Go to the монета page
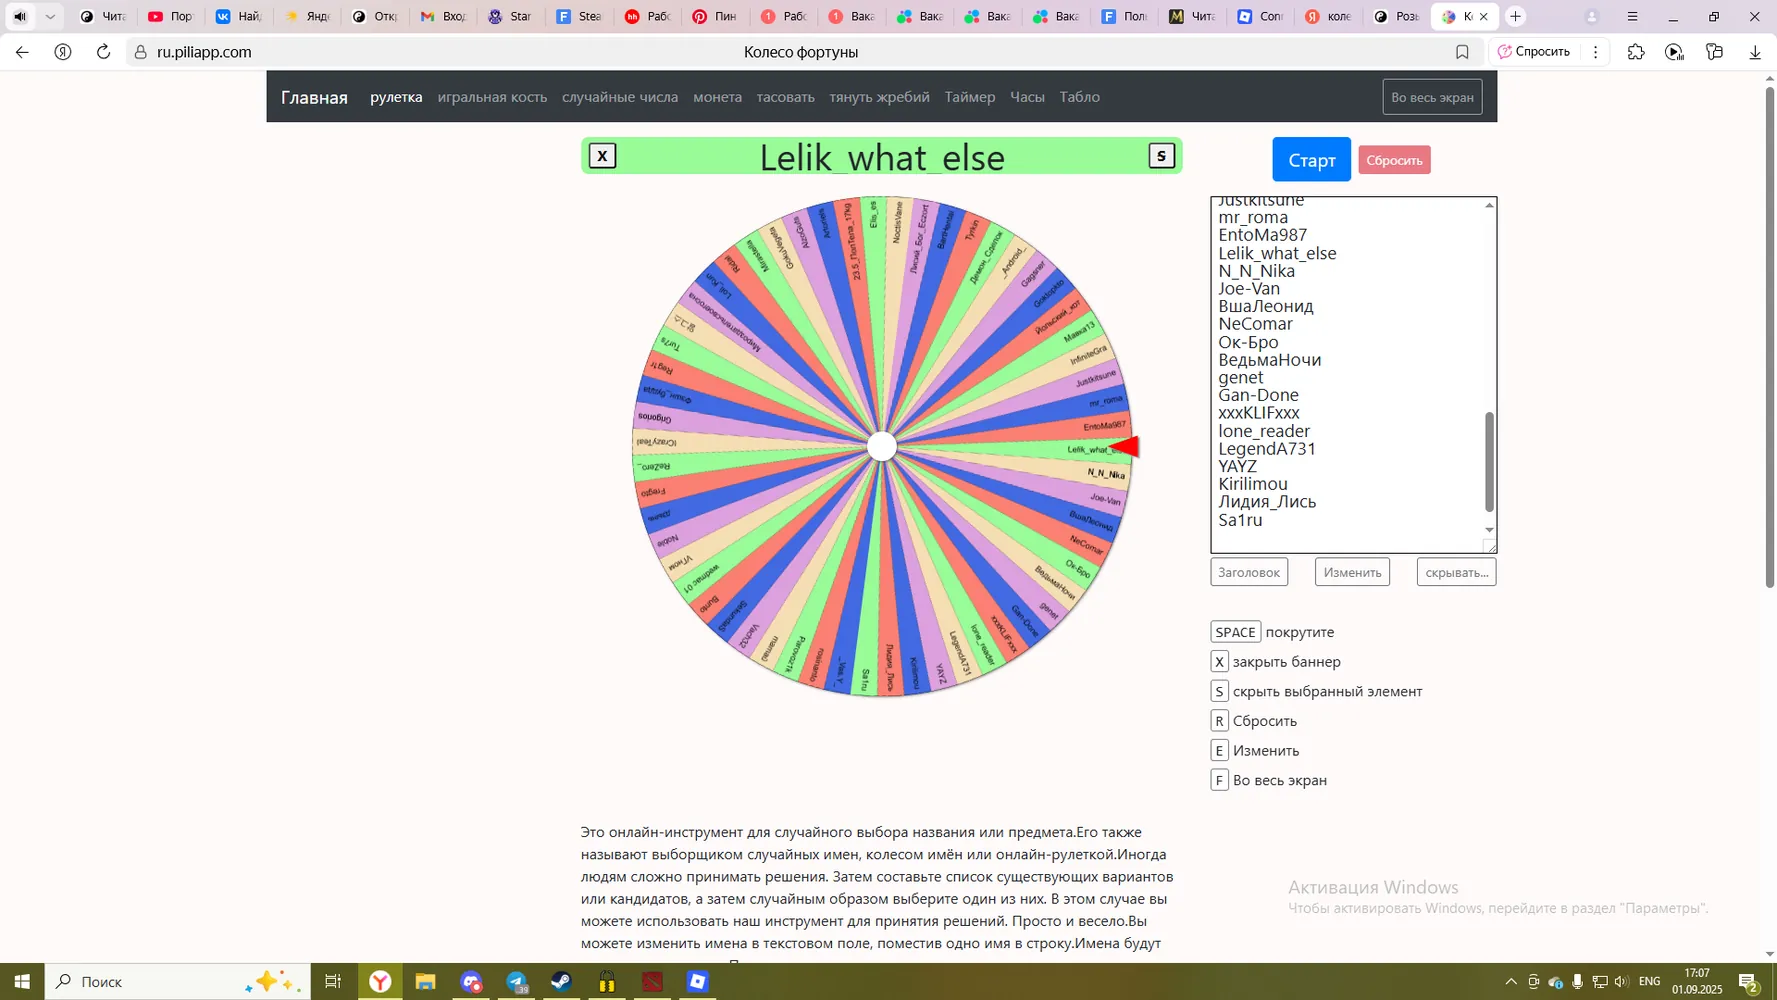This screenshot has width=1777, height=1000. (x=717, y=97)
